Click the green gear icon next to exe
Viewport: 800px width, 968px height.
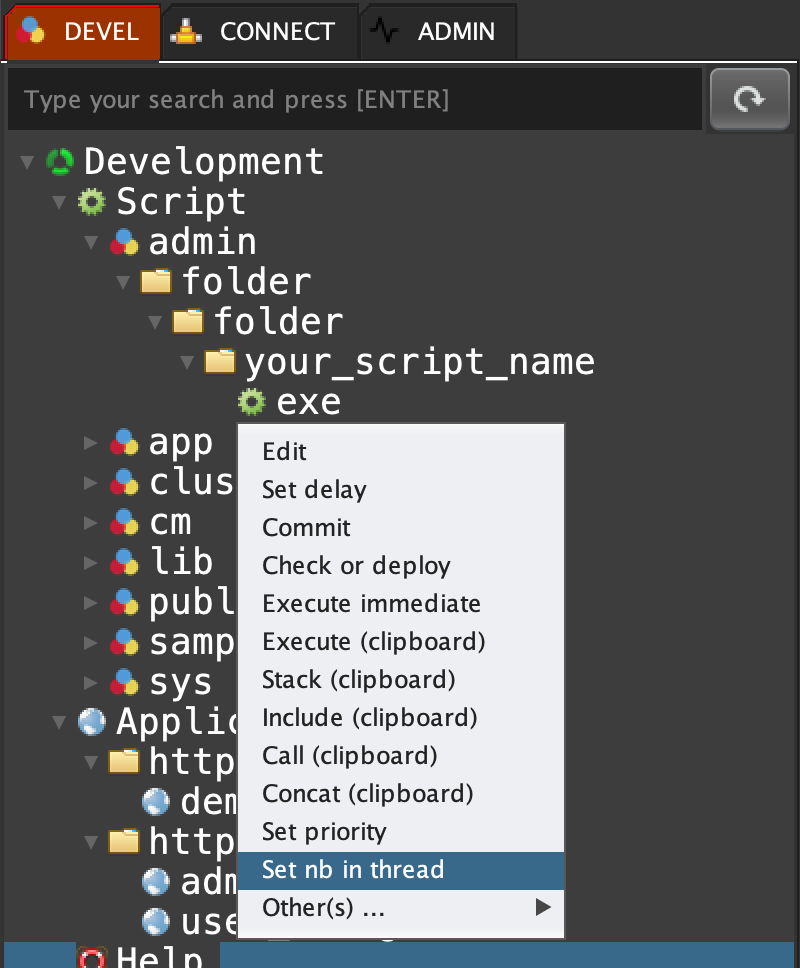click(x=251, y=402)
